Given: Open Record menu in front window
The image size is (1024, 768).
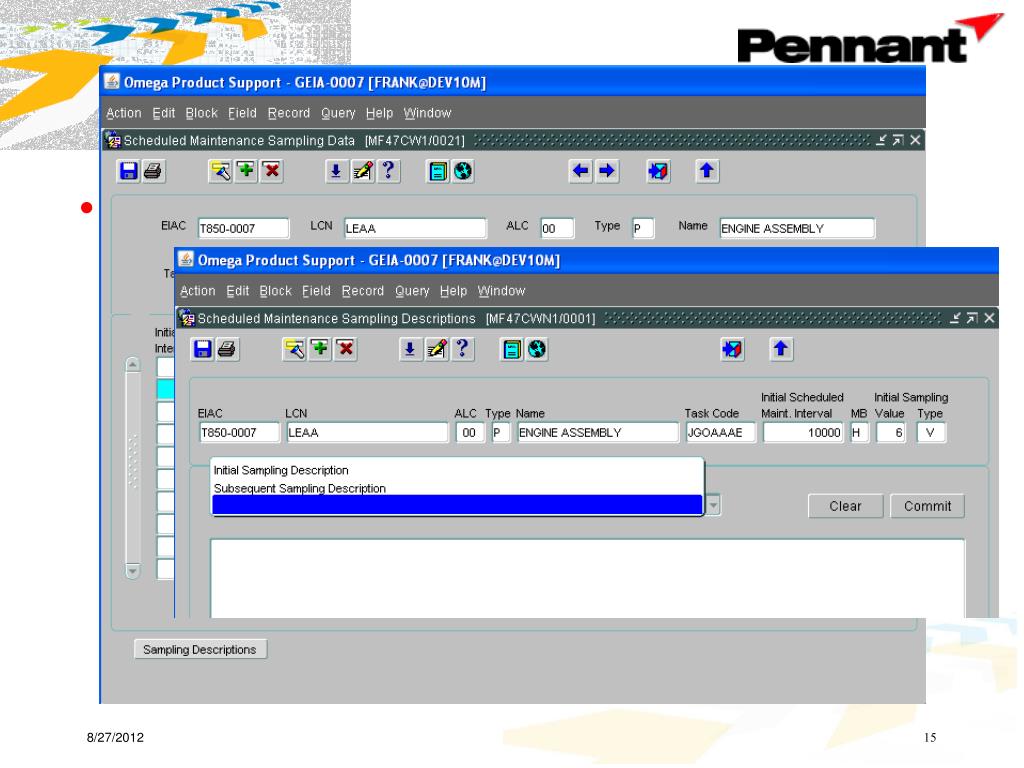Looking at the screenshot, I should (362, 291).
